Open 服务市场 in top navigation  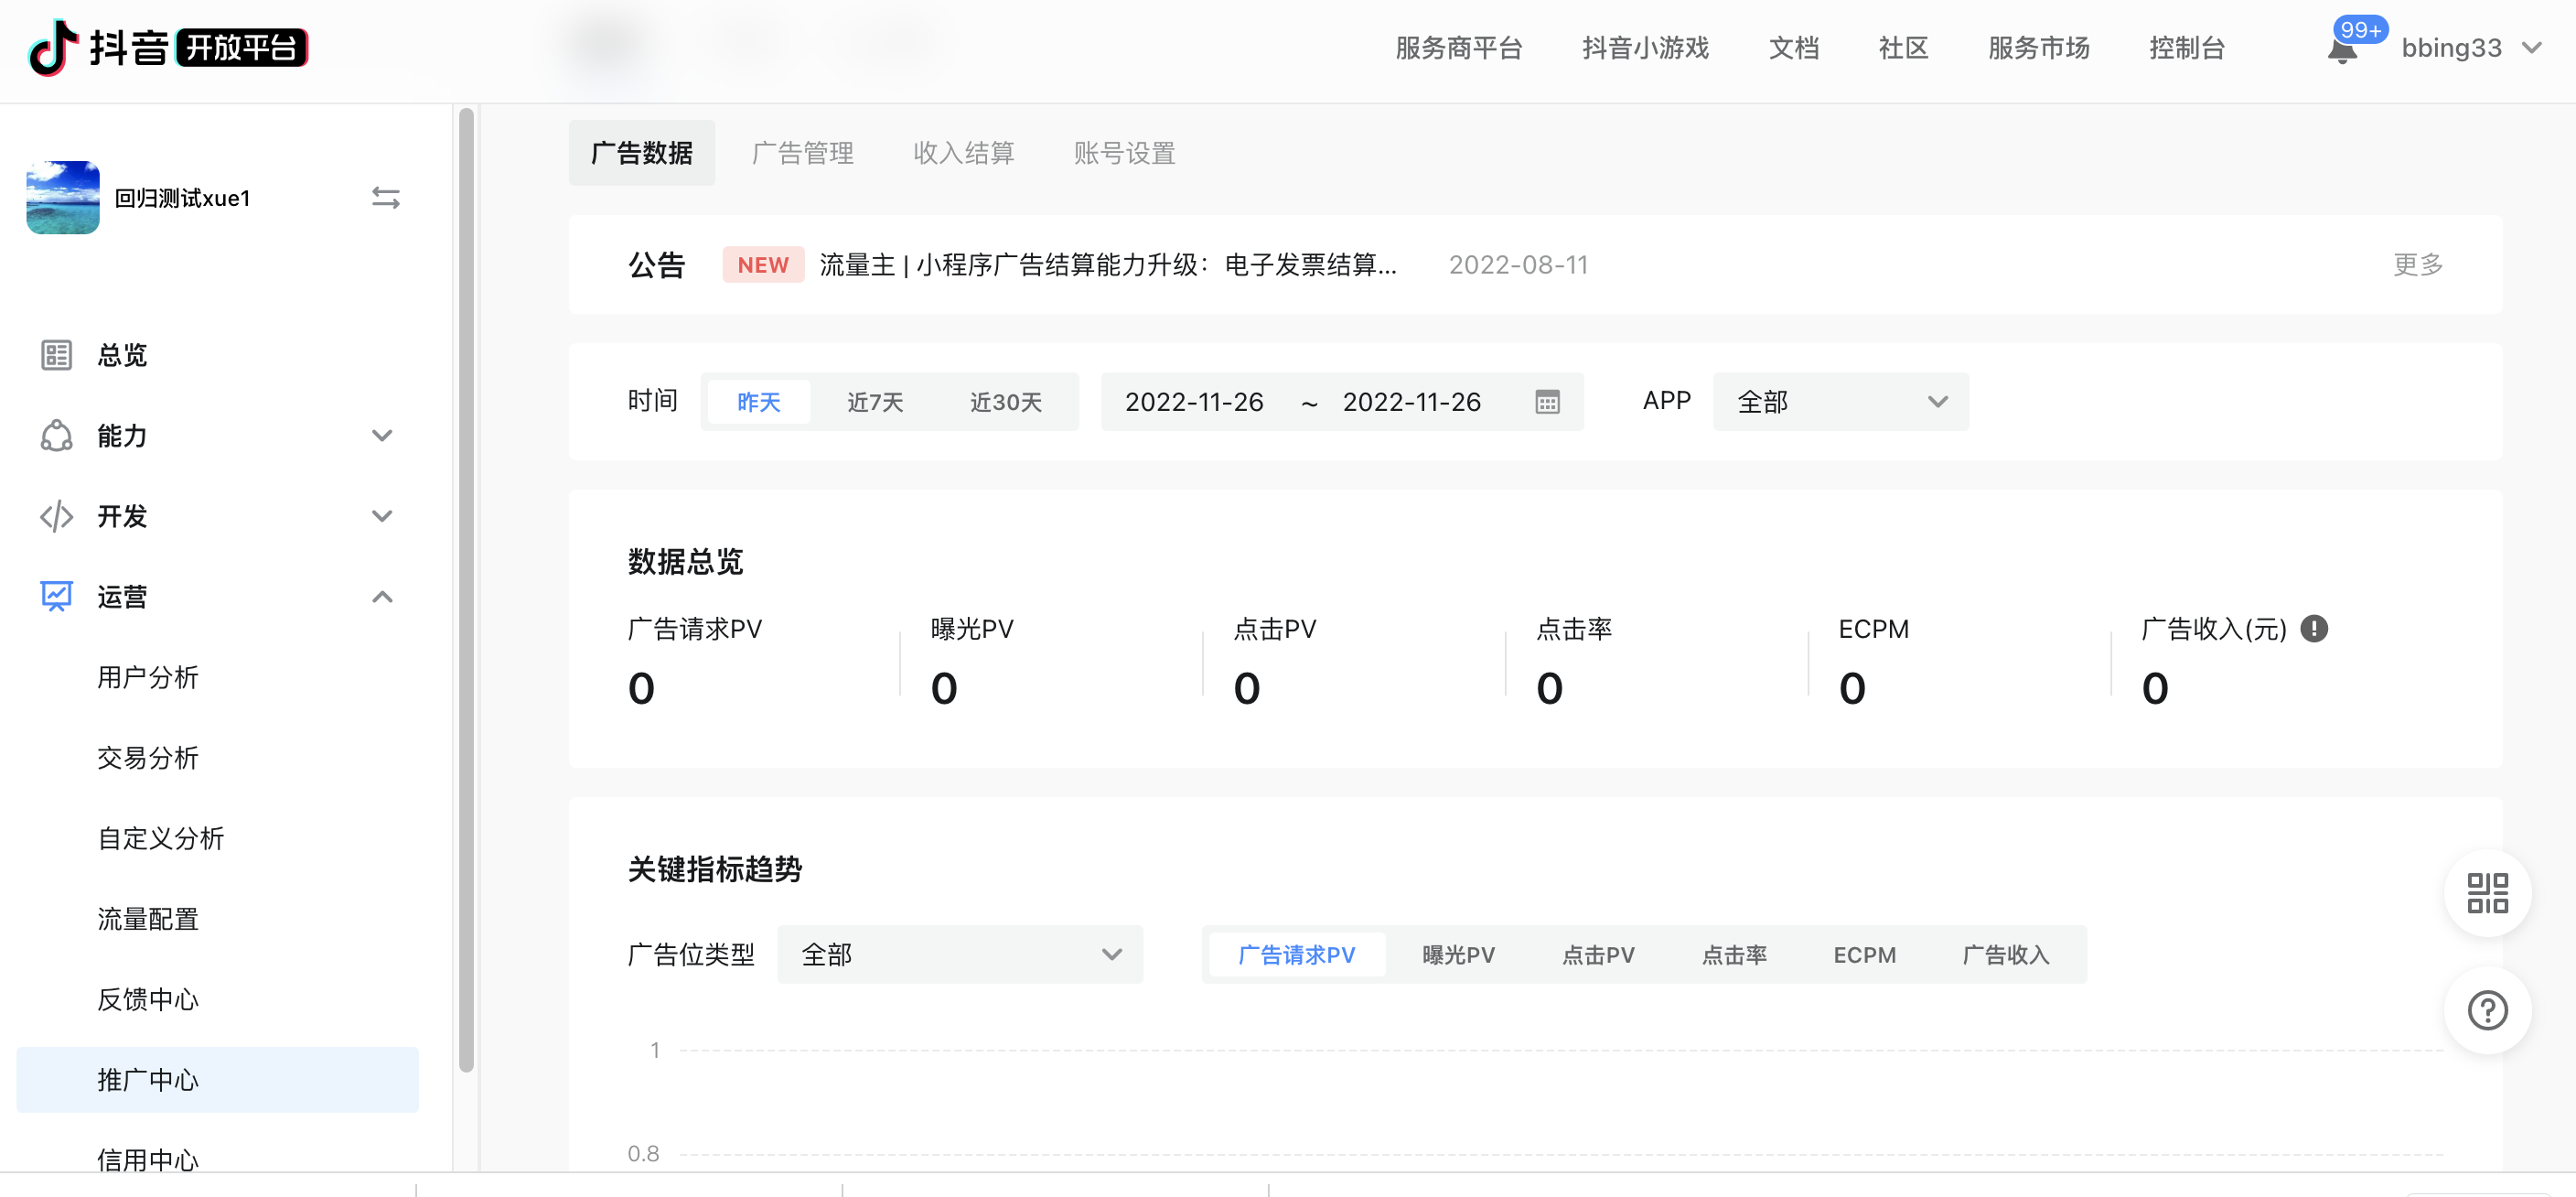(x=2038, y=48)
